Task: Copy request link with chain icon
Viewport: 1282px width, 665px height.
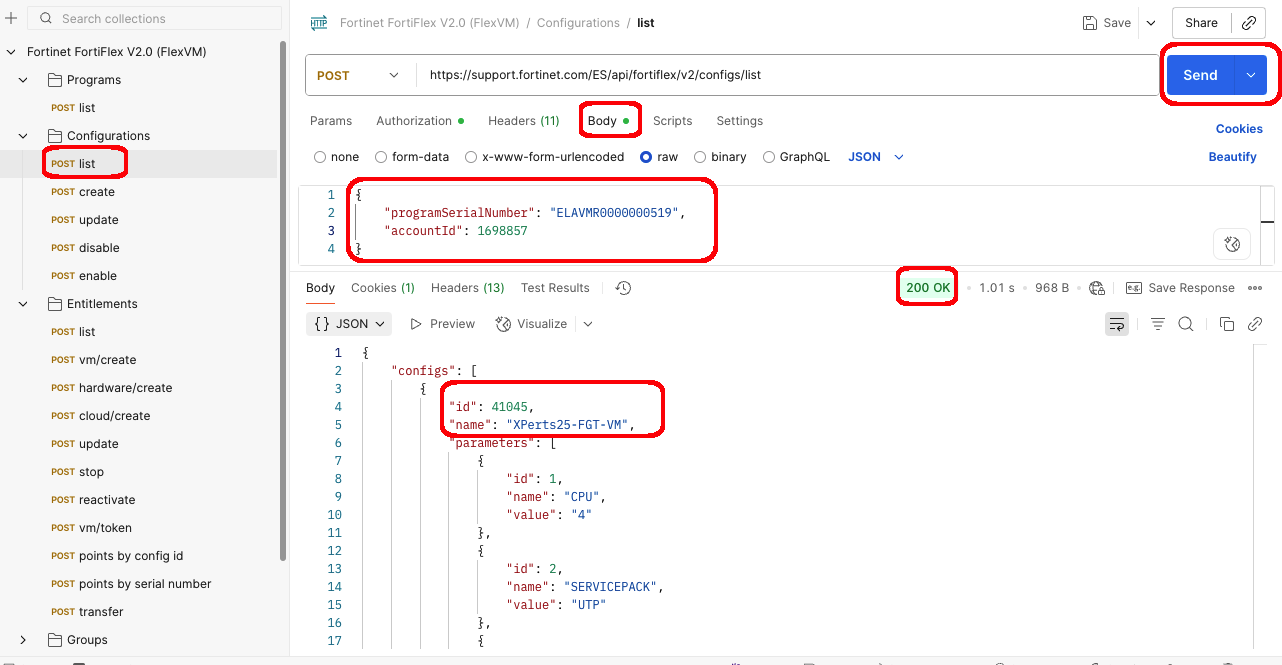Action: pyautogui.click(x=1249, y=23)
